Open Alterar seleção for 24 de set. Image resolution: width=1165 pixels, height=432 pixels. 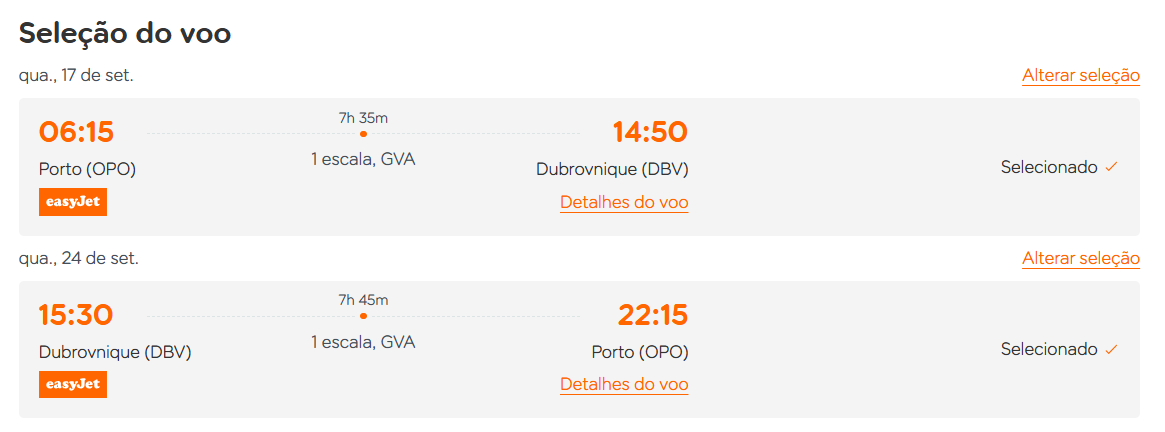click(1080, 259)
